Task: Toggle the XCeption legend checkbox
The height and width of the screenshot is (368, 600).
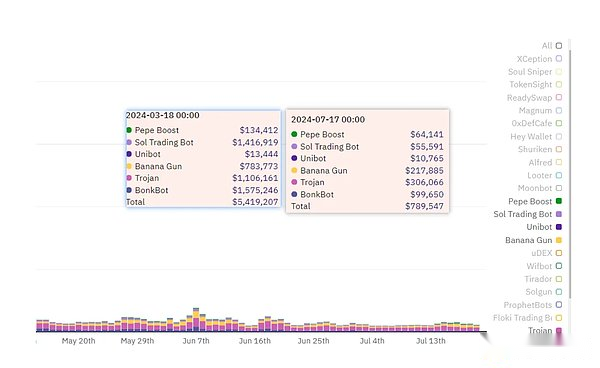Action: click(559, 59)
